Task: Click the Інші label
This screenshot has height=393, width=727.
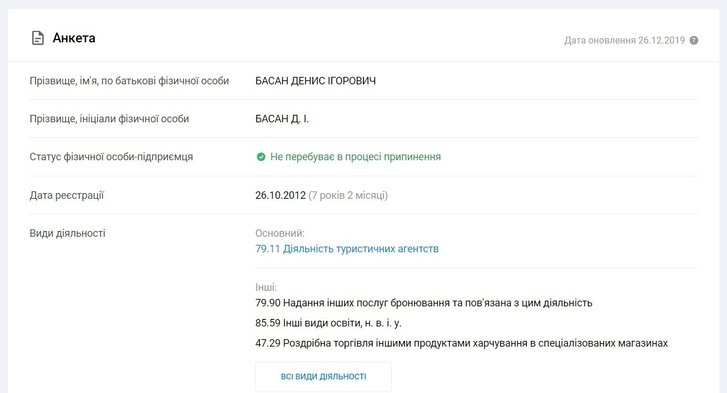Action: (266, 287)
